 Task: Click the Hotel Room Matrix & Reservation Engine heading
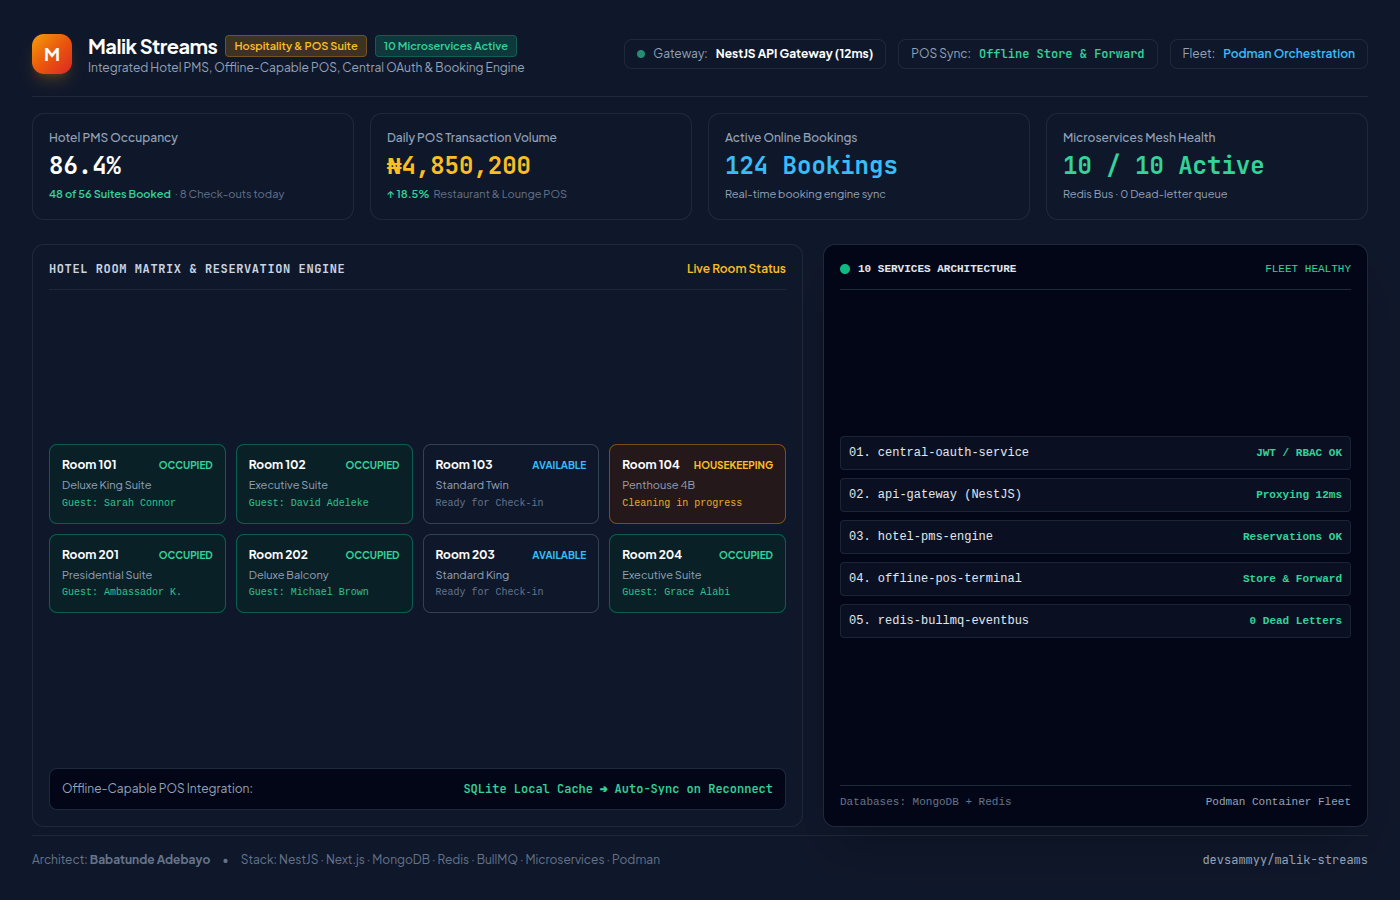point(197,269)
